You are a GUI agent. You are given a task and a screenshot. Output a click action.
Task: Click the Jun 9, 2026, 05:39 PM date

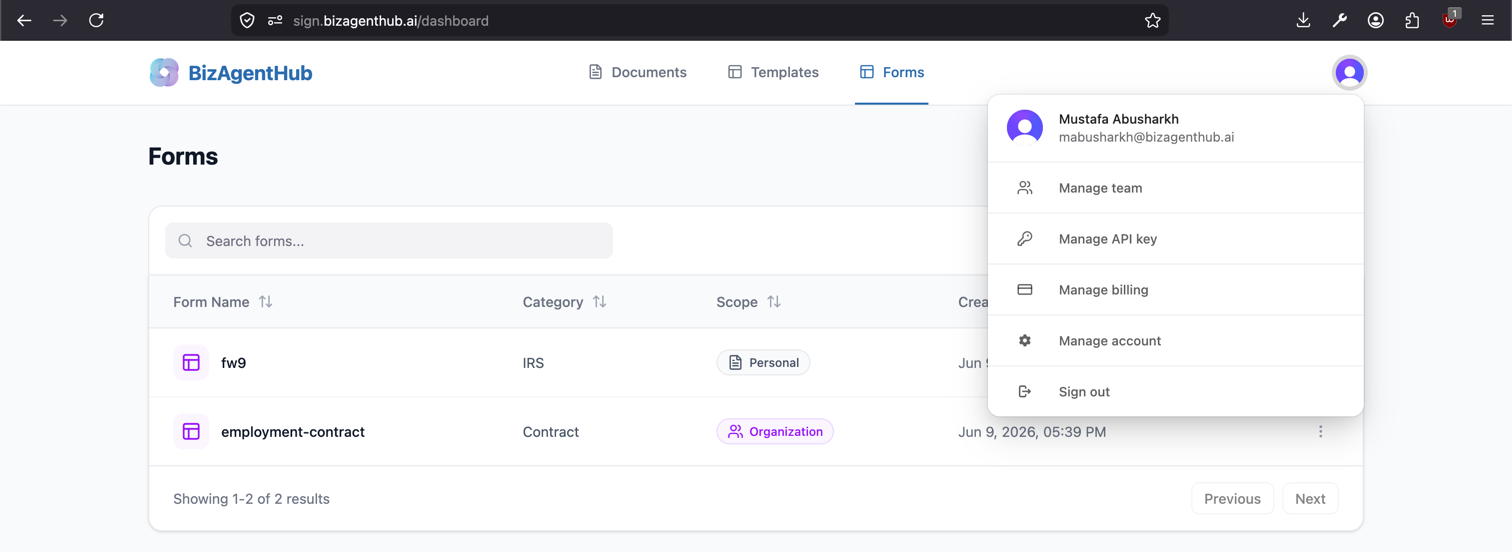[1032, 432]
